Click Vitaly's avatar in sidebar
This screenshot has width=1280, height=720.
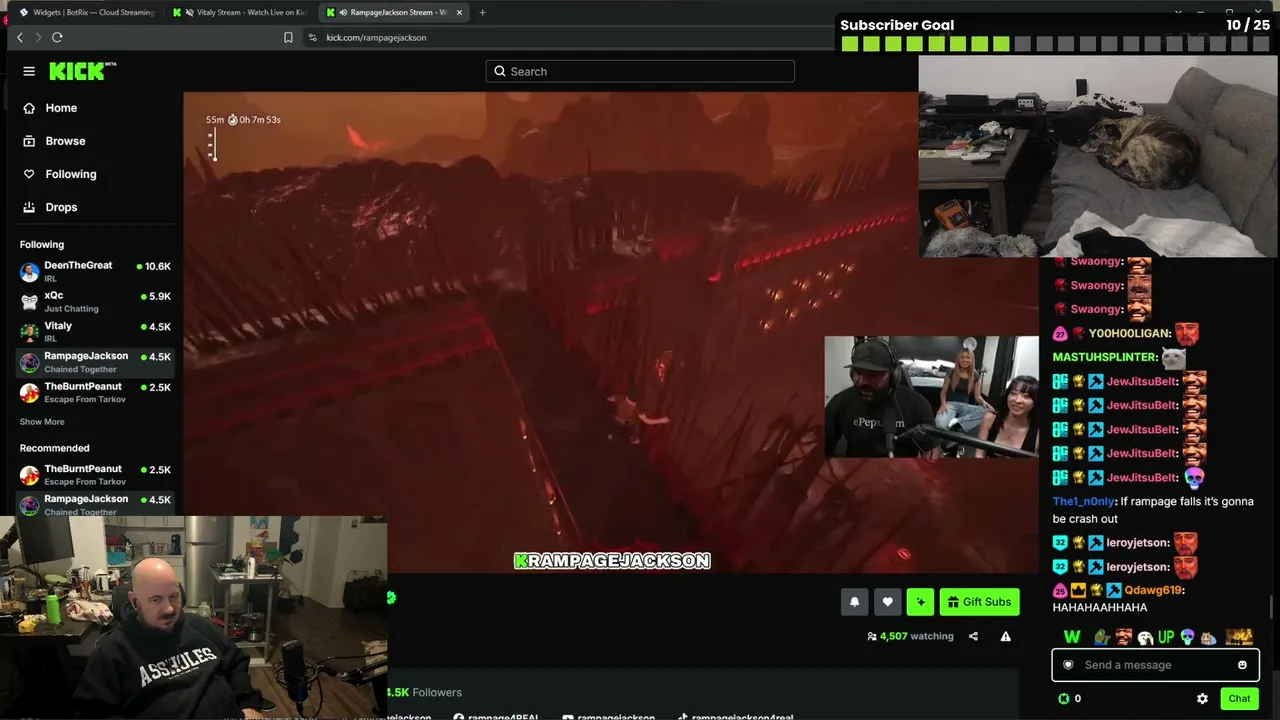(30, 332)
